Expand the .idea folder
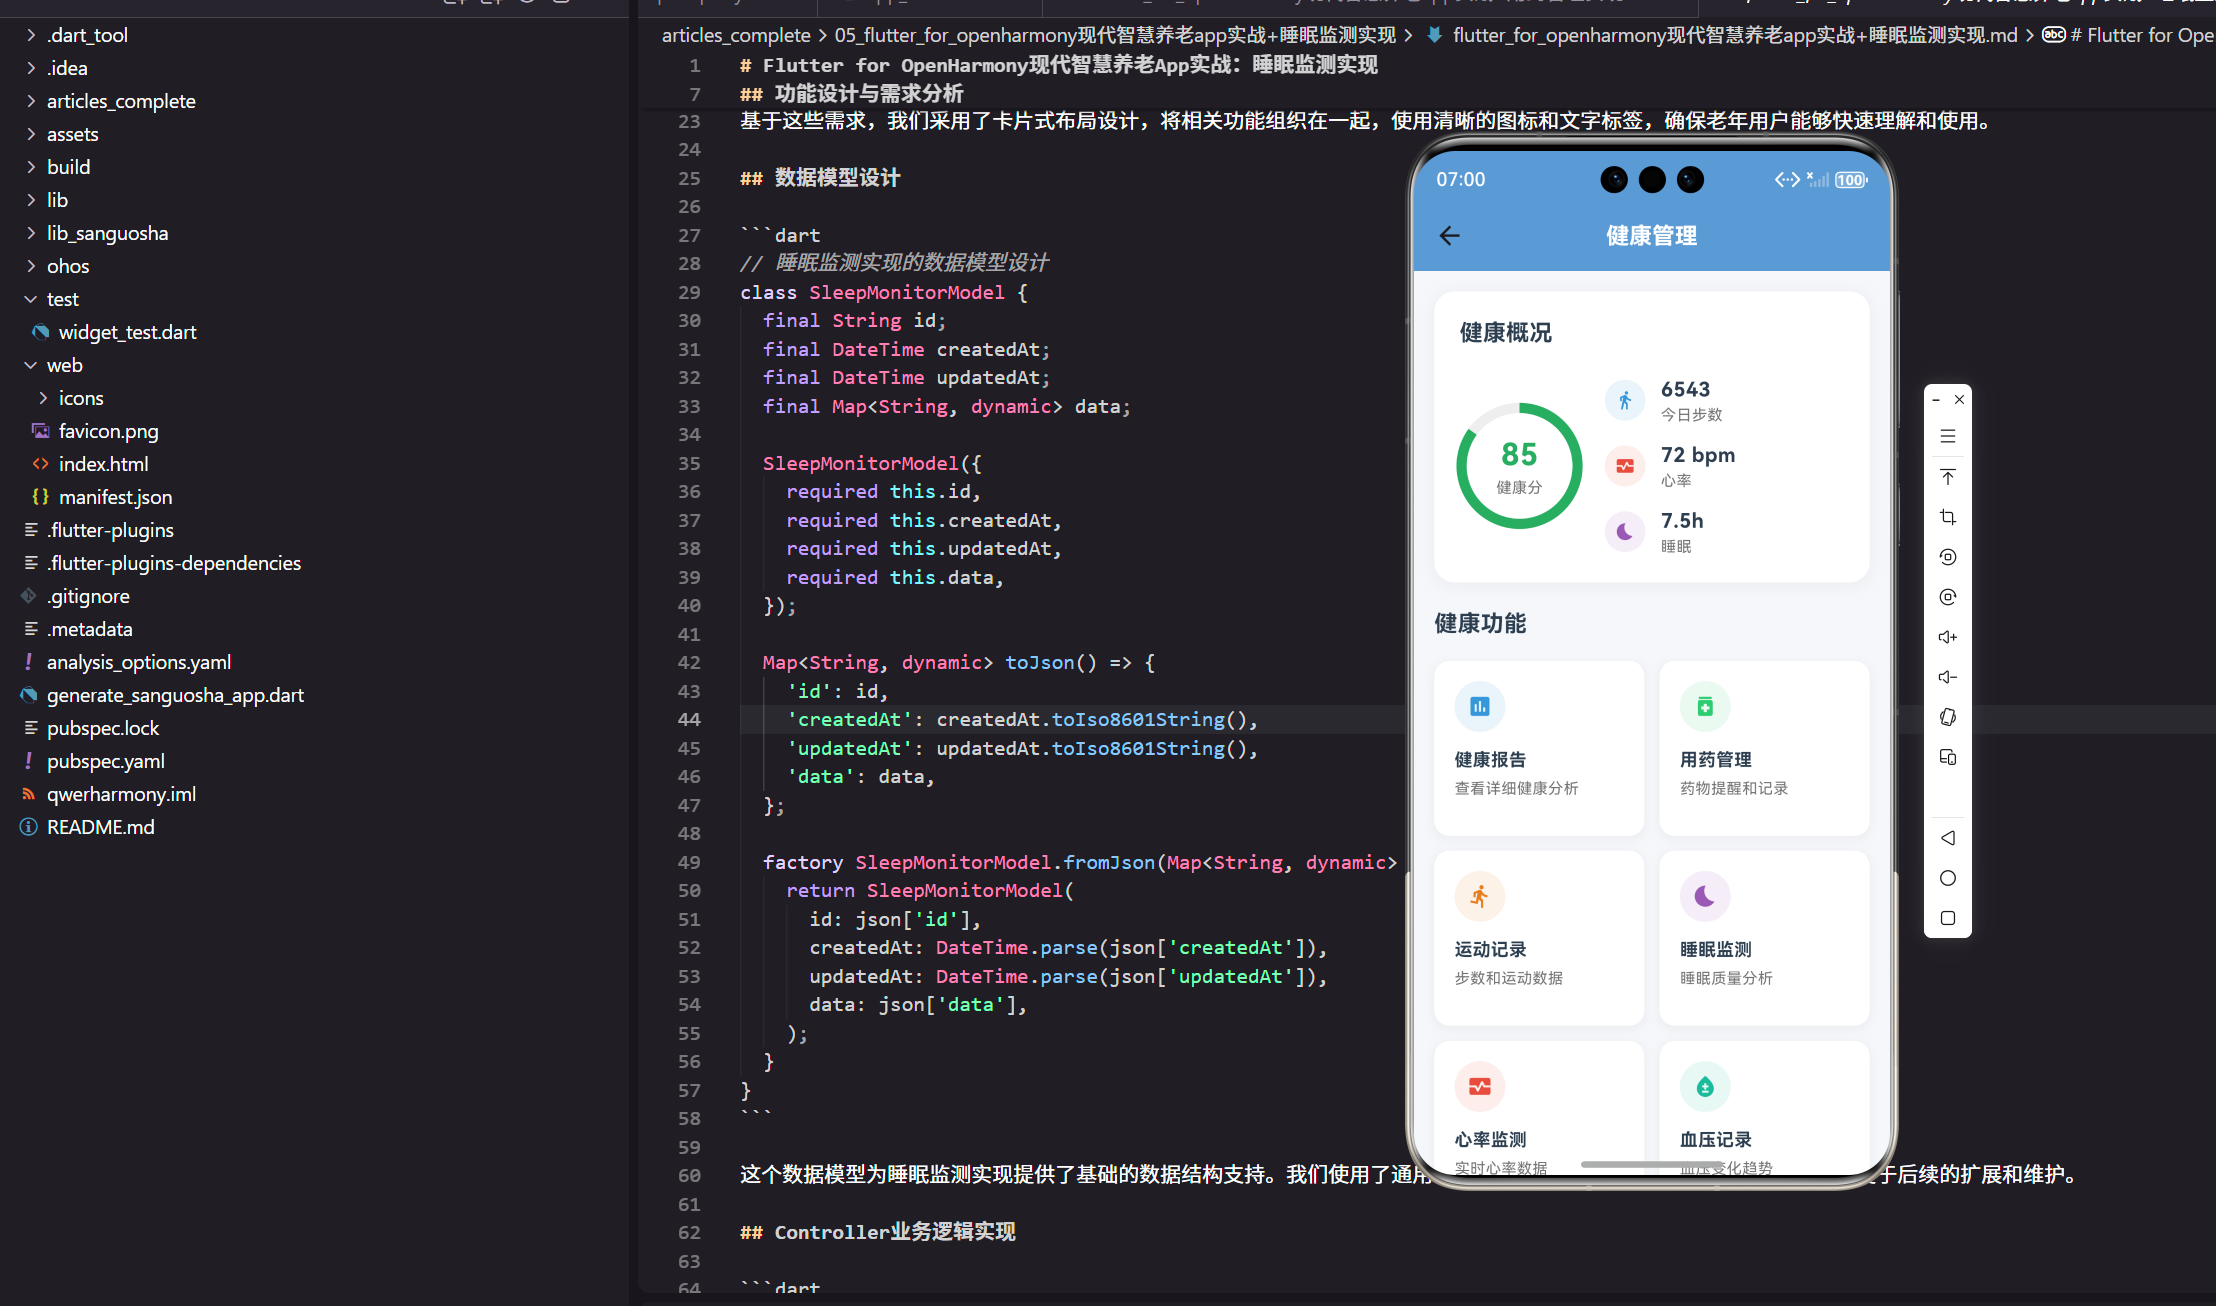This screenshot has height=1306, width=2216. coord(31,68)
